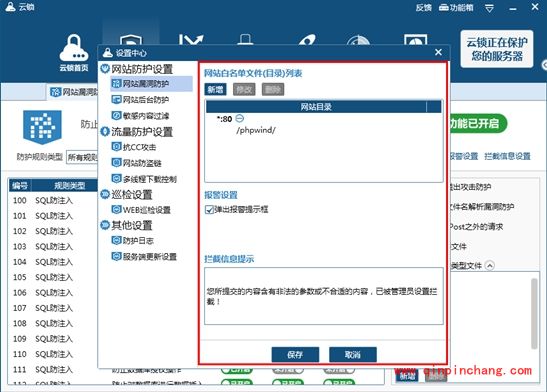Select rule row 107 SQL防注入
This screenshot has width=547, height=392.
click(x=54, y=308)
